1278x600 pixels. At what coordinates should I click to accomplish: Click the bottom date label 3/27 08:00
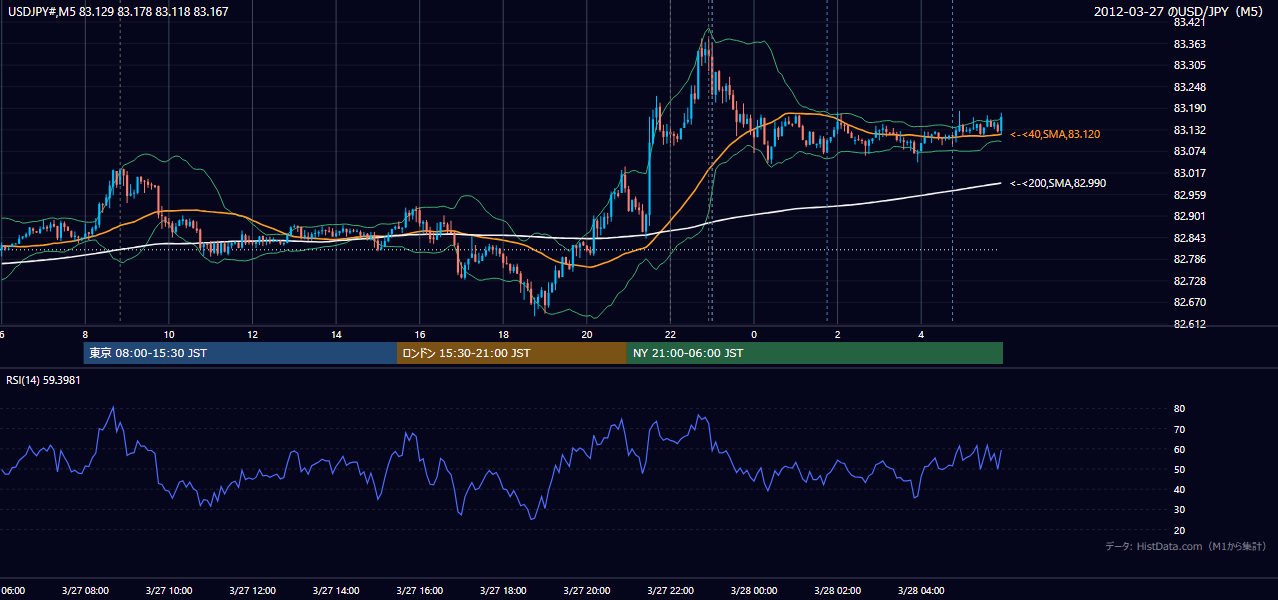click(84, 591)
